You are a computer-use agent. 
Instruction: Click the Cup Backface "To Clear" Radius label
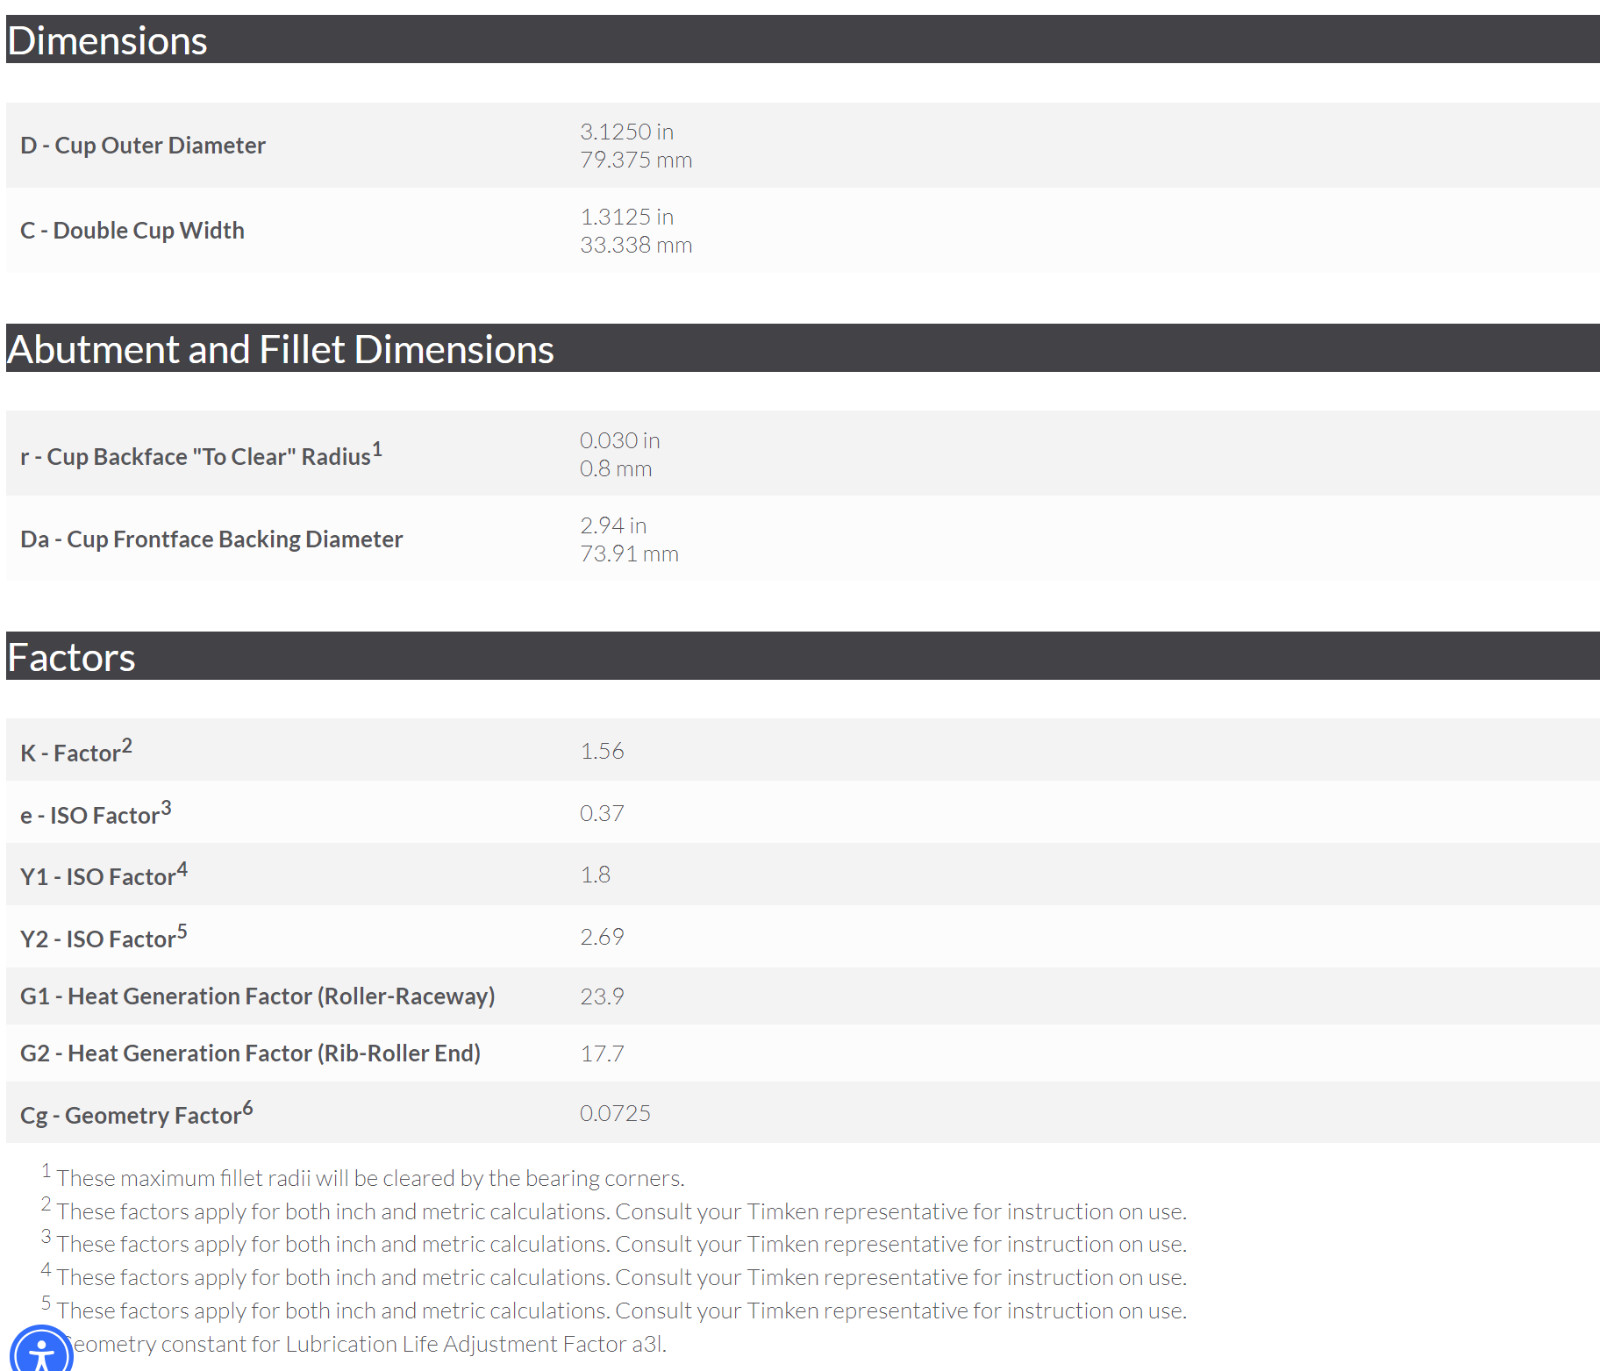[201, 455]
